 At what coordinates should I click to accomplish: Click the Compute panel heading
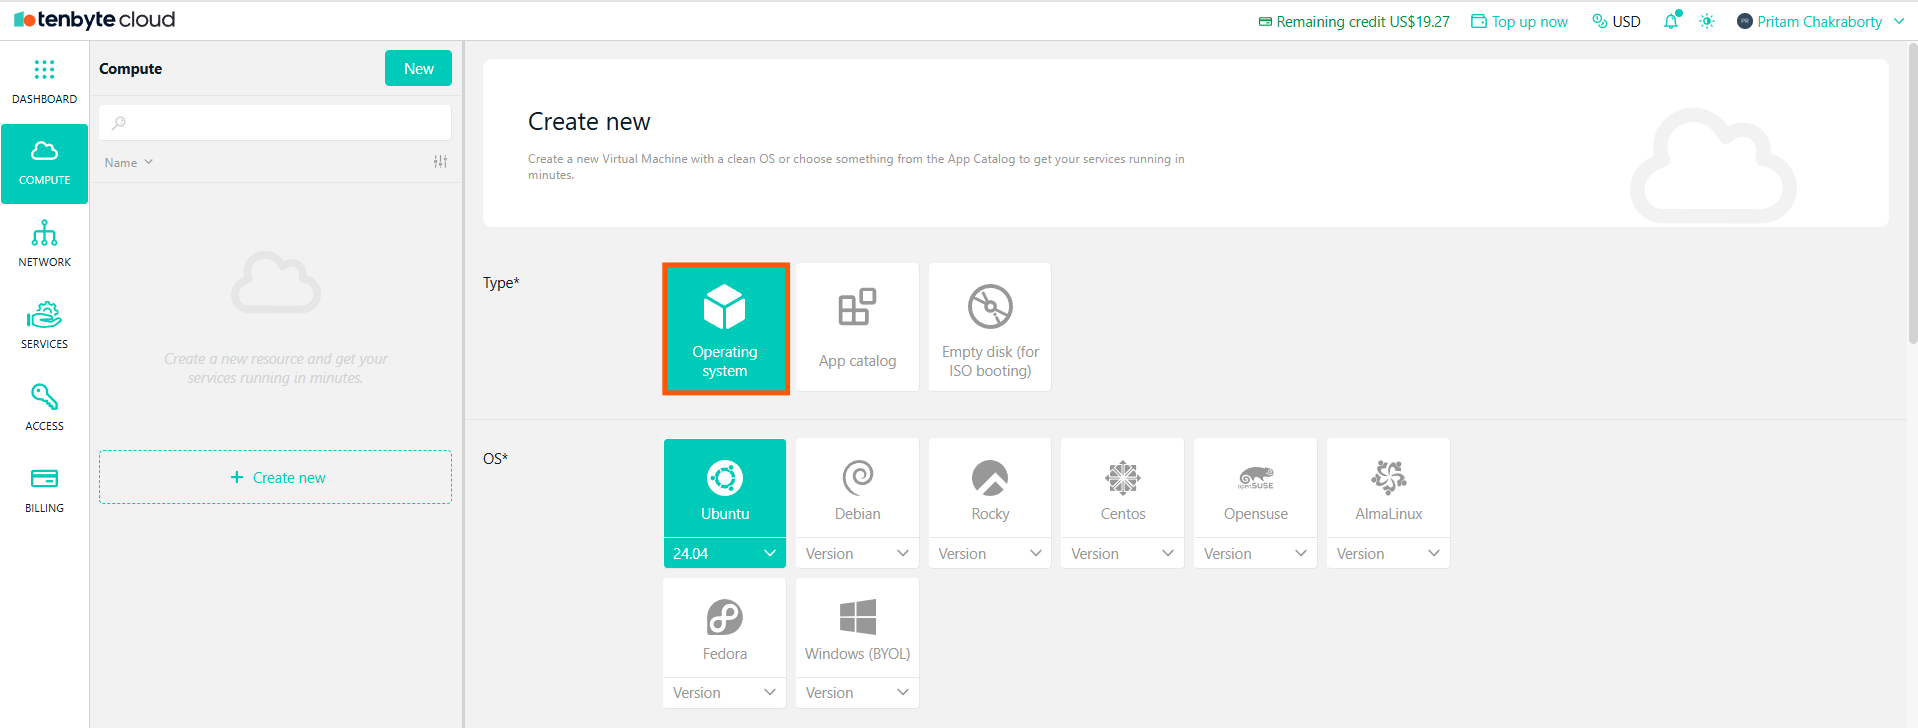pyautogui.click(x=130, y=68)
